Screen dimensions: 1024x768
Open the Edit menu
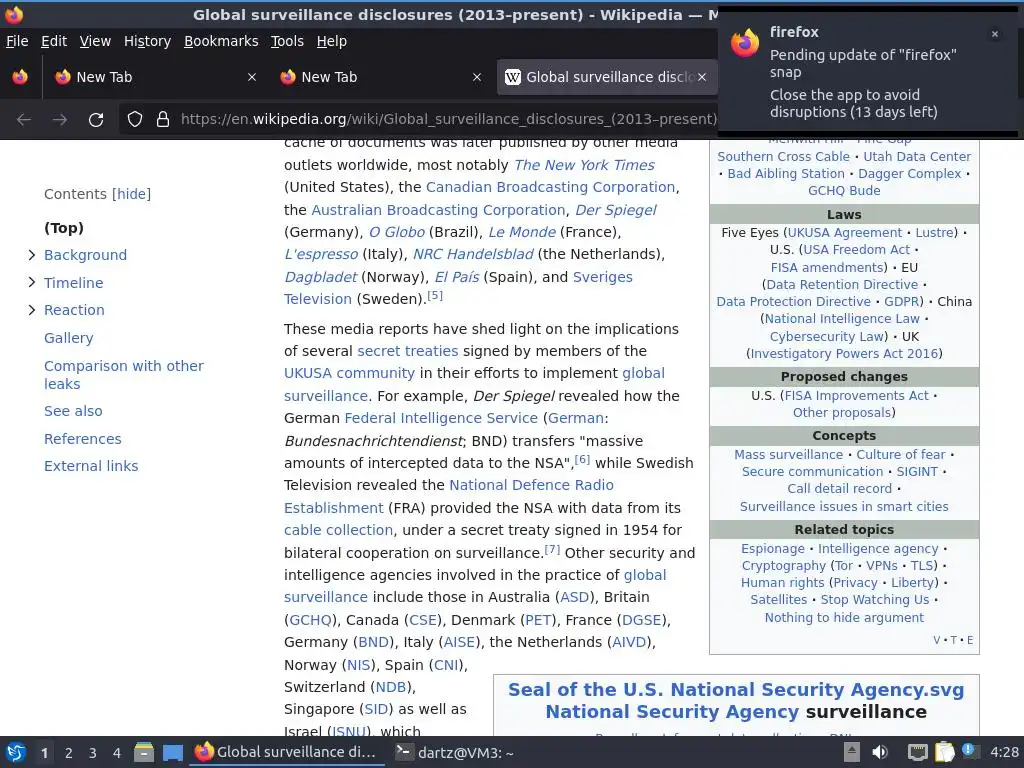[x=54, y=41]
